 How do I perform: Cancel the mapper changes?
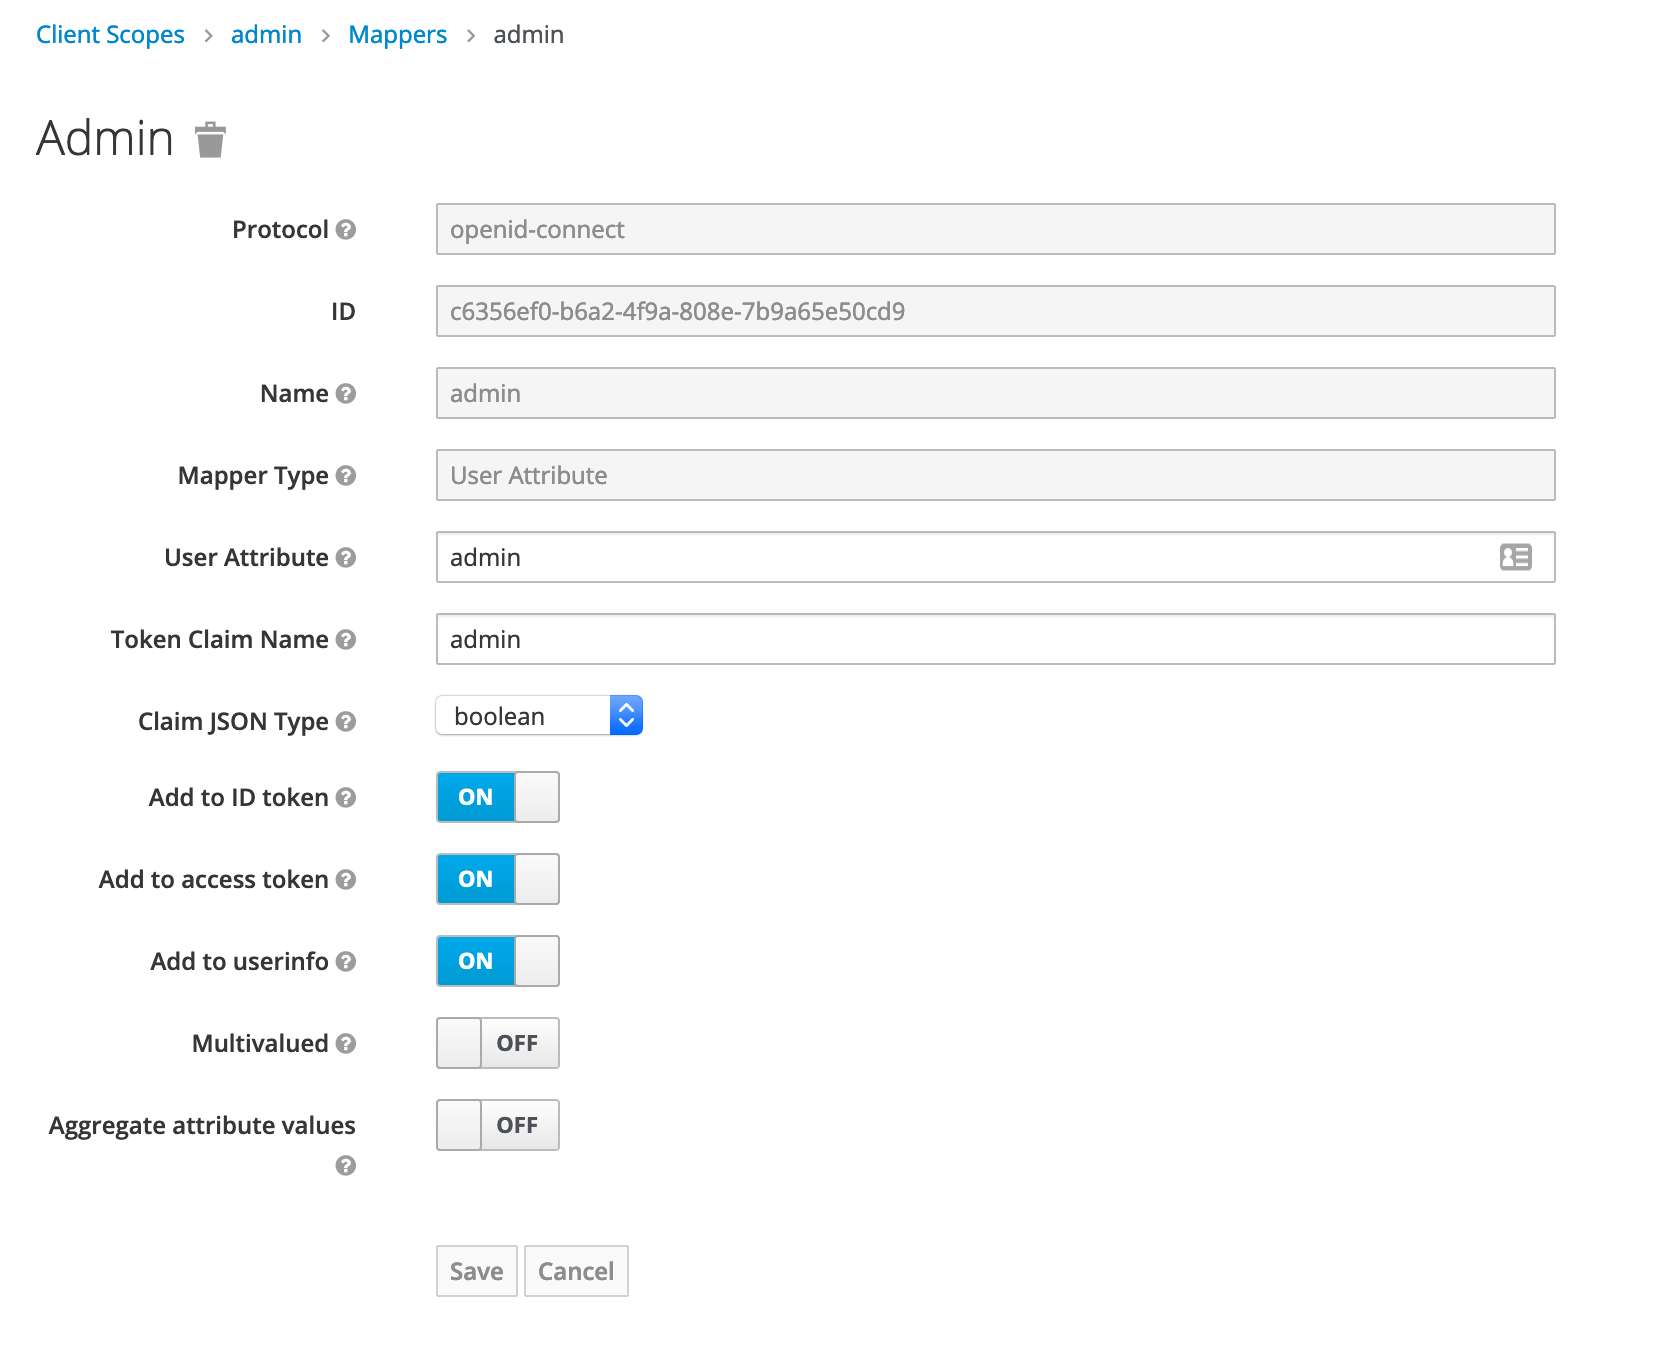(x=576, y=1271)
